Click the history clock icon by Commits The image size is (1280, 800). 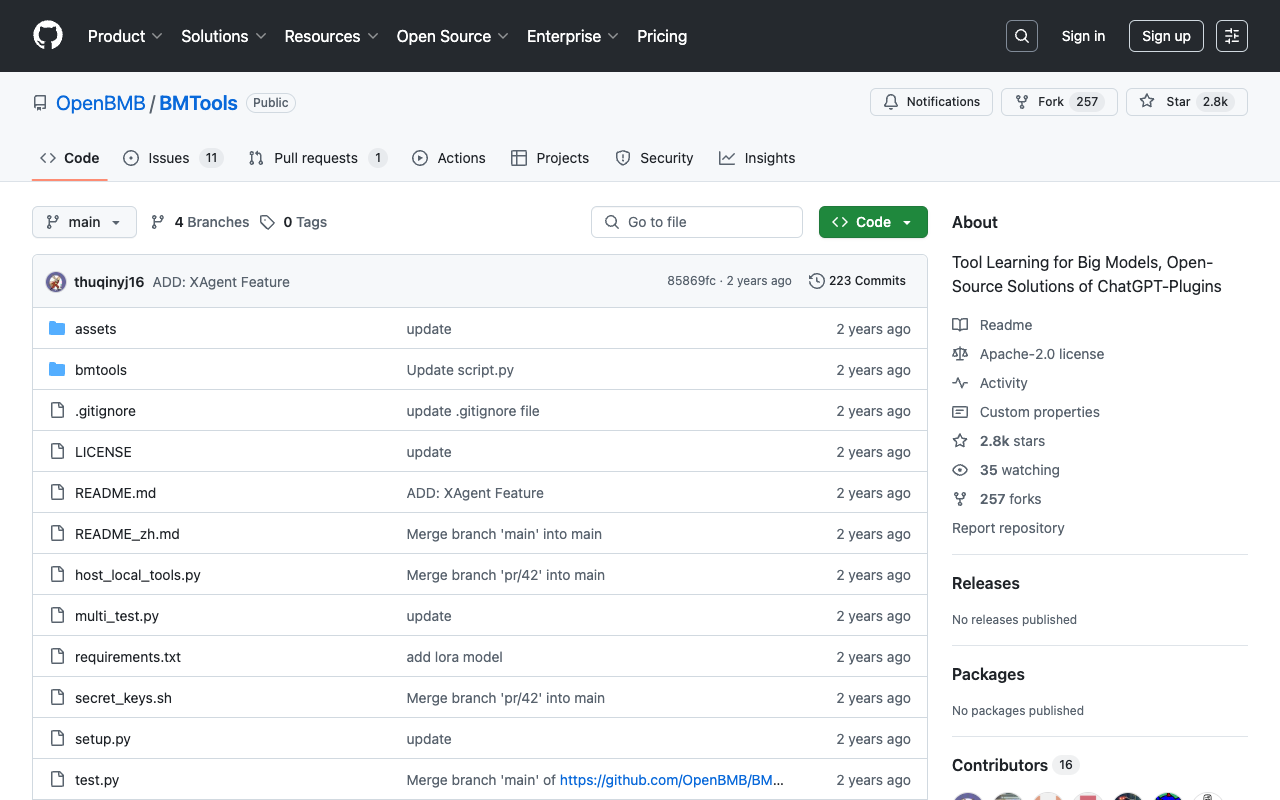[x=817, y=281]
